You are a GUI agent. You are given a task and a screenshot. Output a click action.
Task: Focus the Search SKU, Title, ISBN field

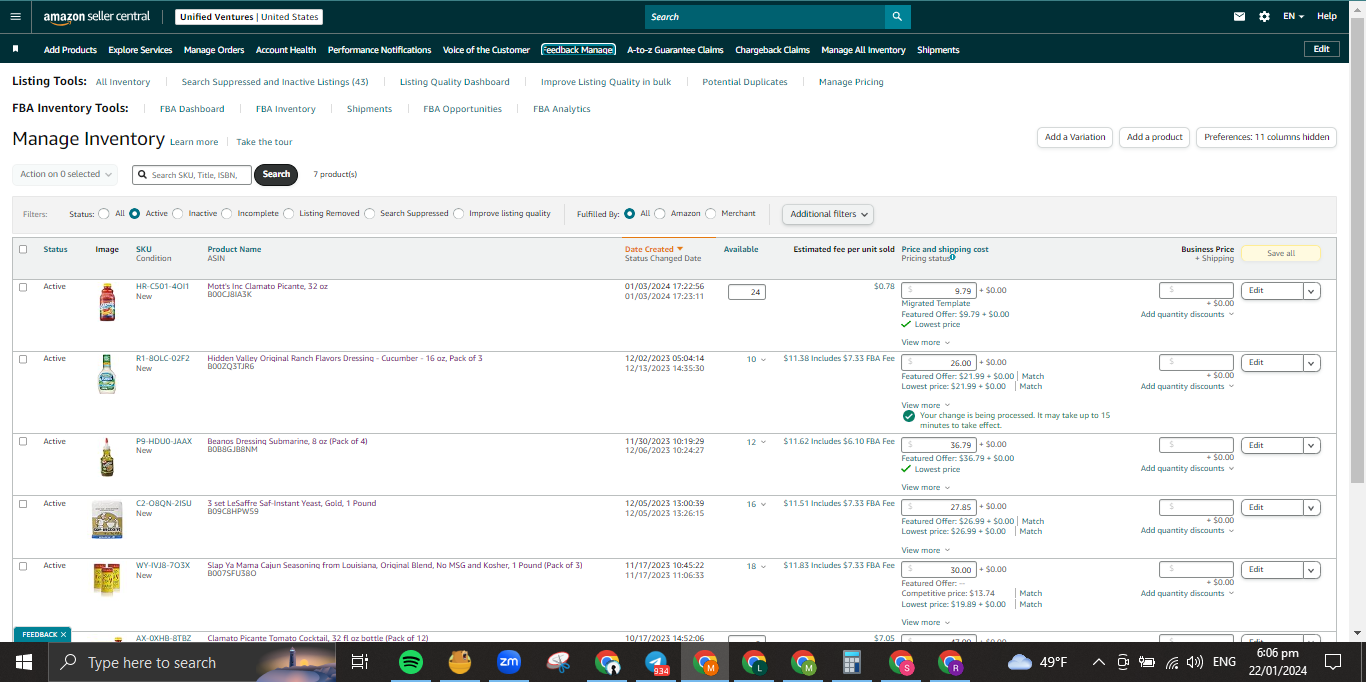point(192,175)
